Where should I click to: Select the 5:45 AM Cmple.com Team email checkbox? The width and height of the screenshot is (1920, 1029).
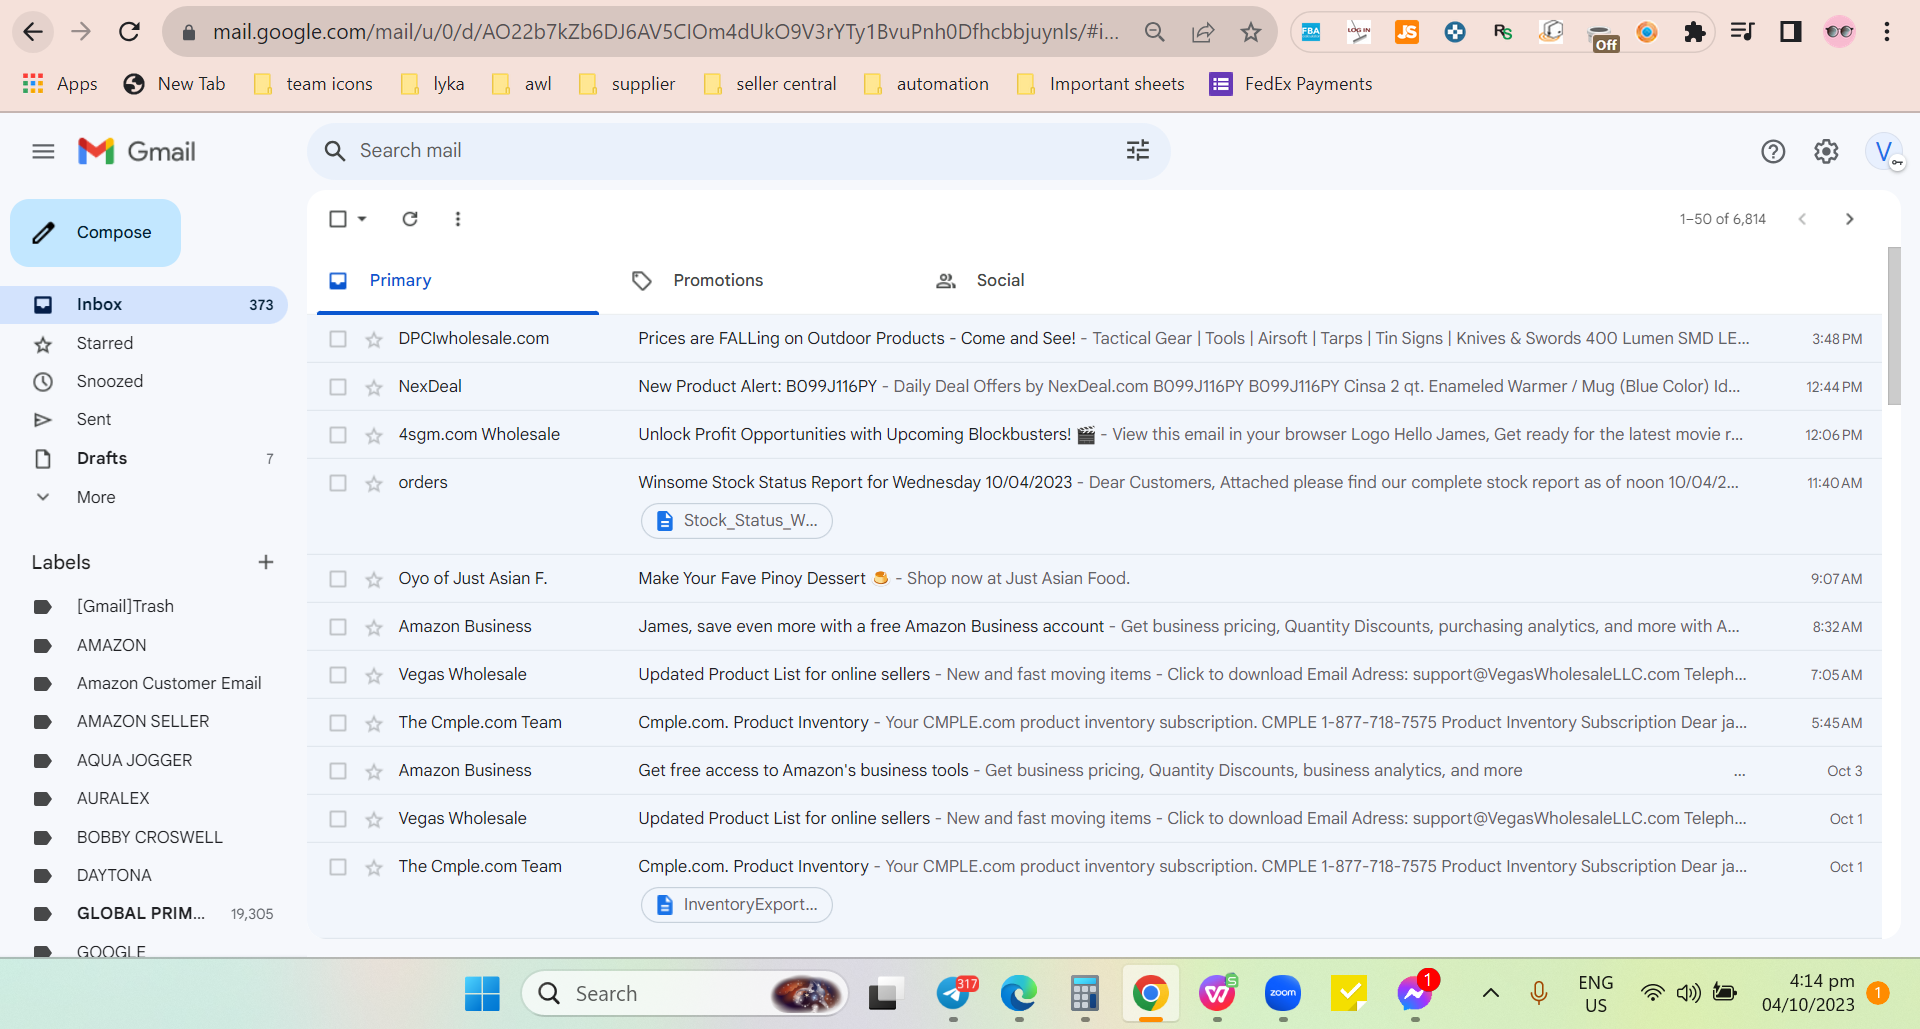tap(338, 723)
